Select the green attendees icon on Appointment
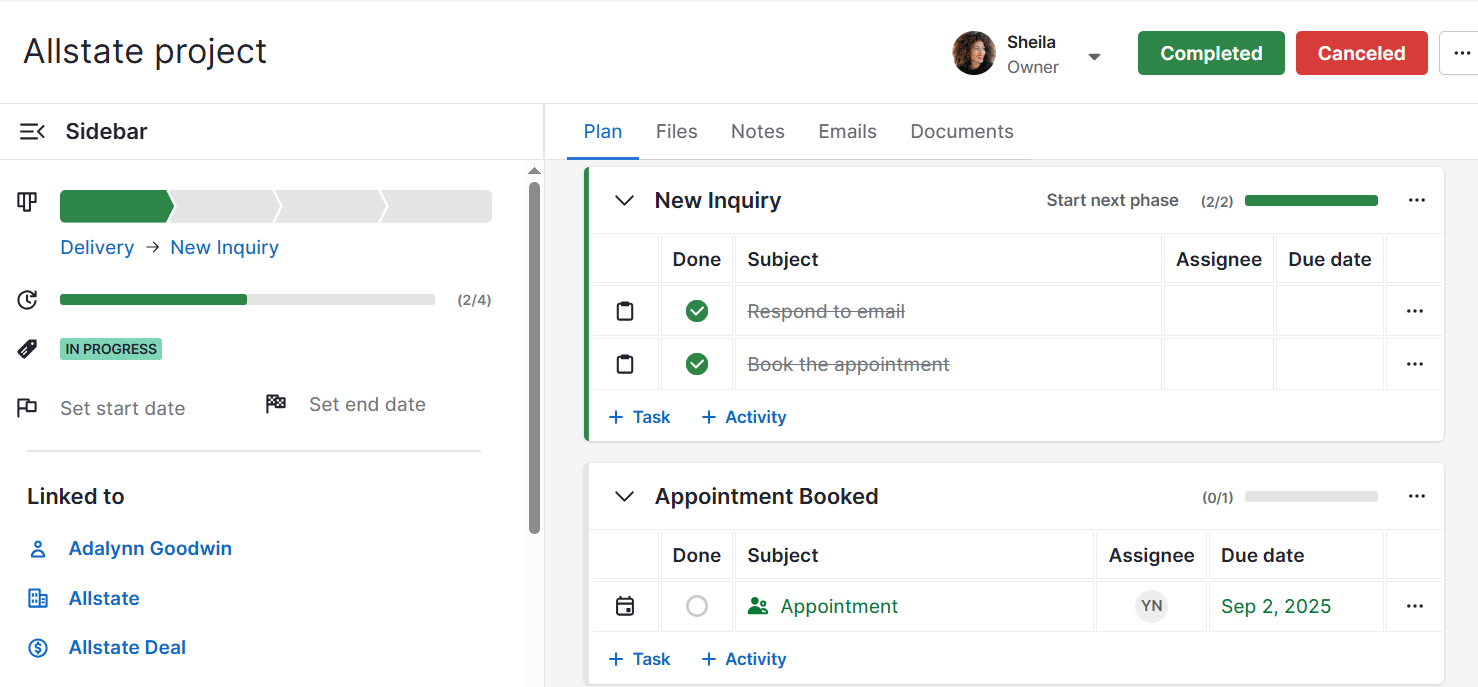Viewport: 1478px width, 687px height. 759,606
